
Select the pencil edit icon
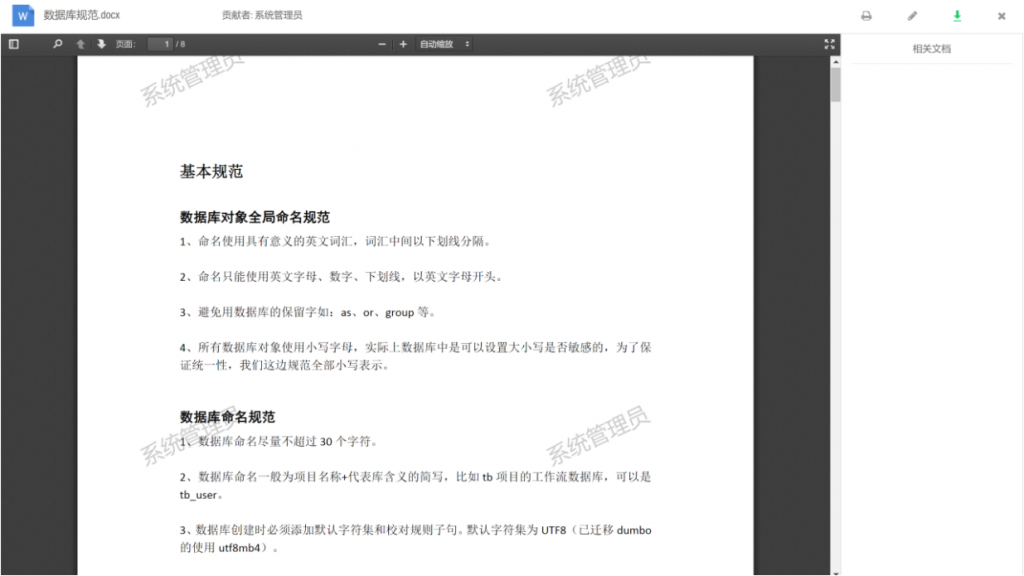(913, 15)
